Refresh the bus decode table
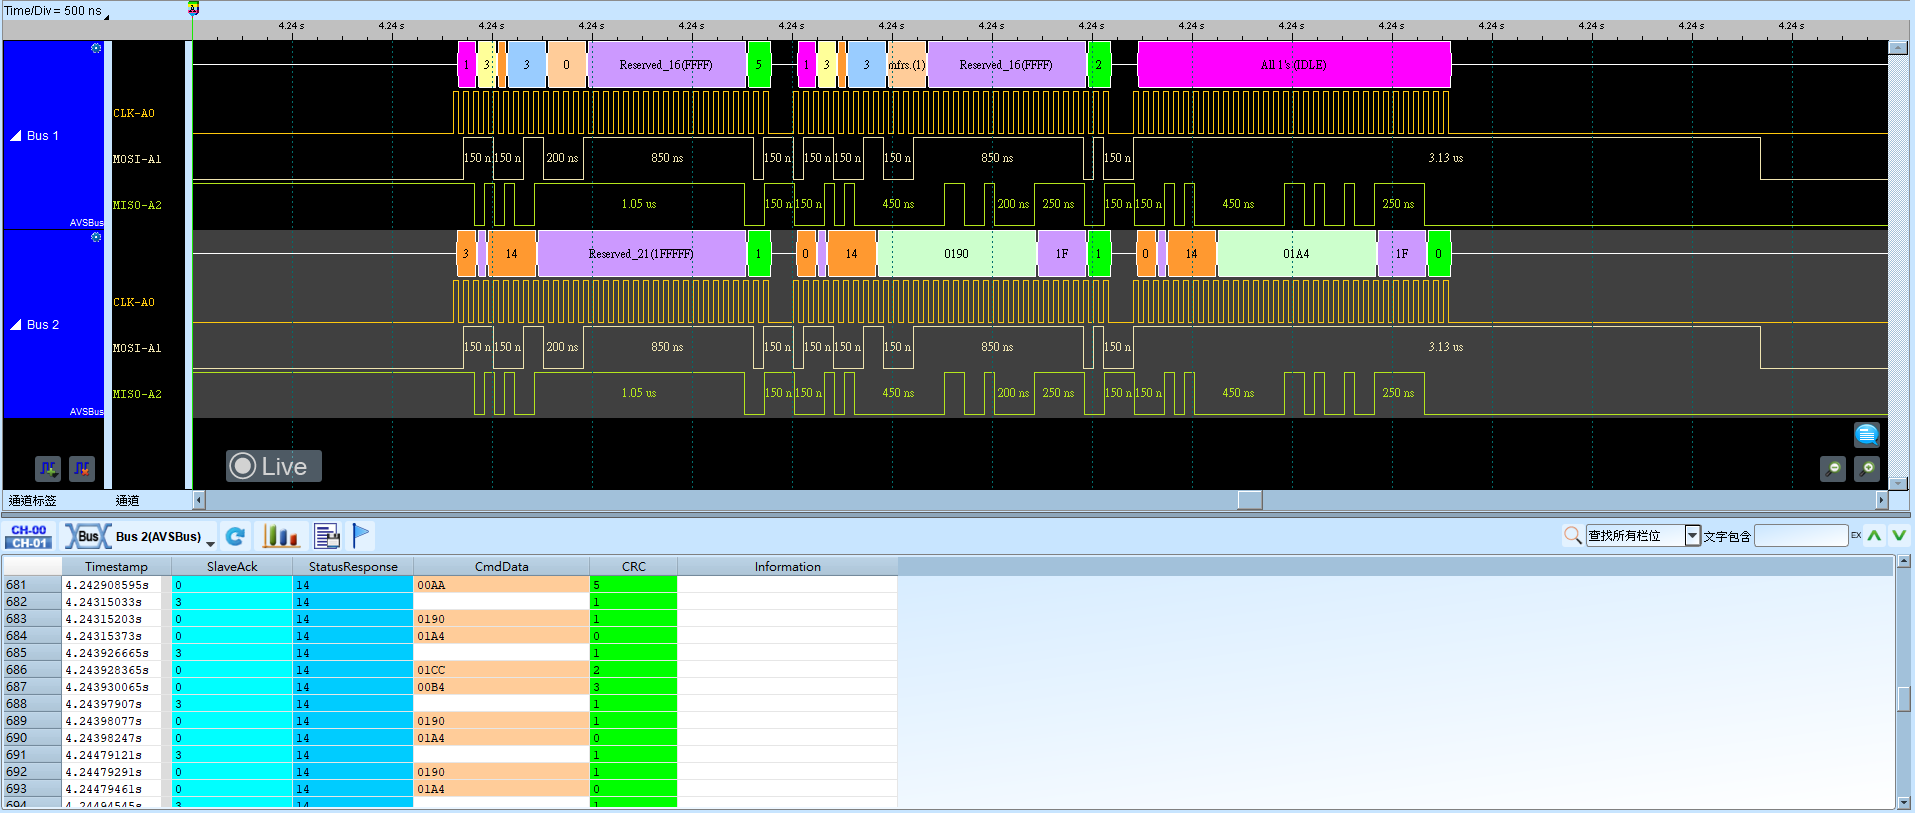This screenshot has width=1915, height=813. [235, 537]
